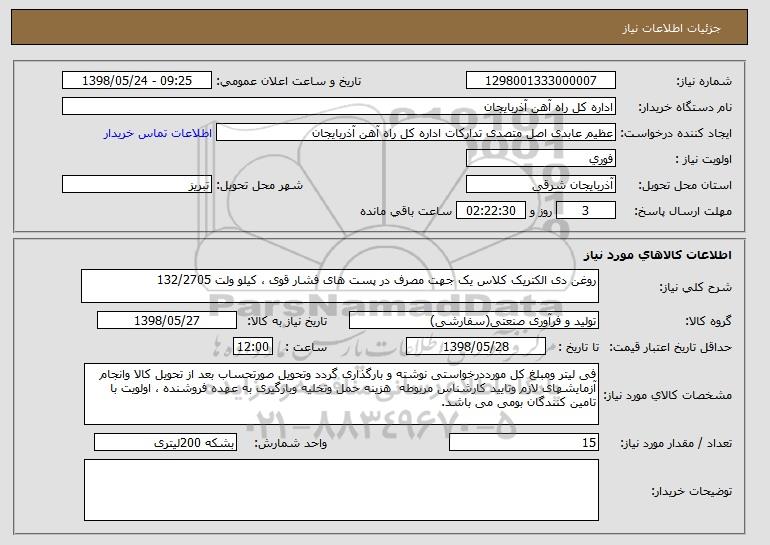
Task: Click the text ساعت باقی مانده
Action: 406,211
